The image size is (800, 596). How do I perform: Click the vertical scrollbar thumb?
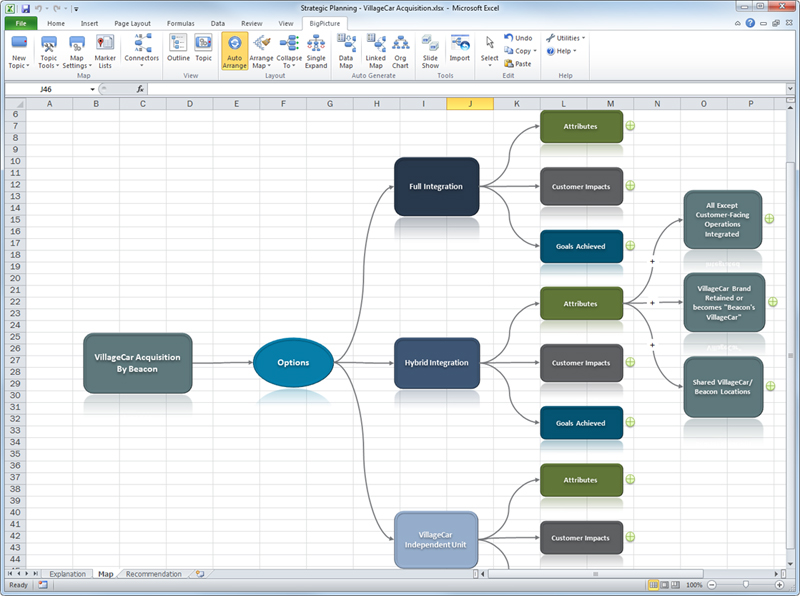click(x=790, y=356)
